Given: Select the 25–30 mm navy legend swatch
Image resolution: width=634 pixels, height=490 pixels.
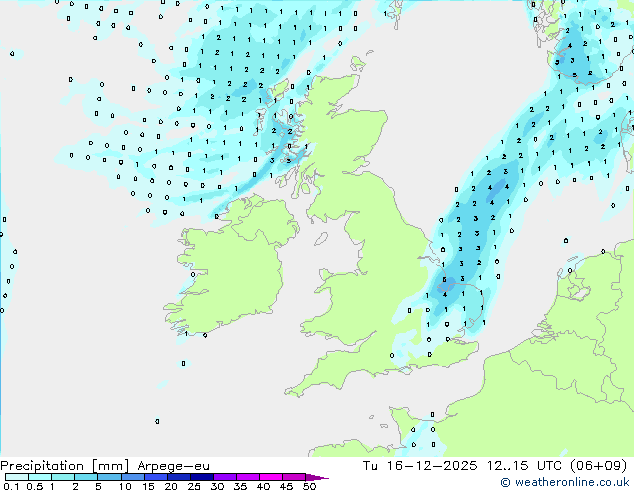Looking at the screenshot, I should tap(201, 477).
